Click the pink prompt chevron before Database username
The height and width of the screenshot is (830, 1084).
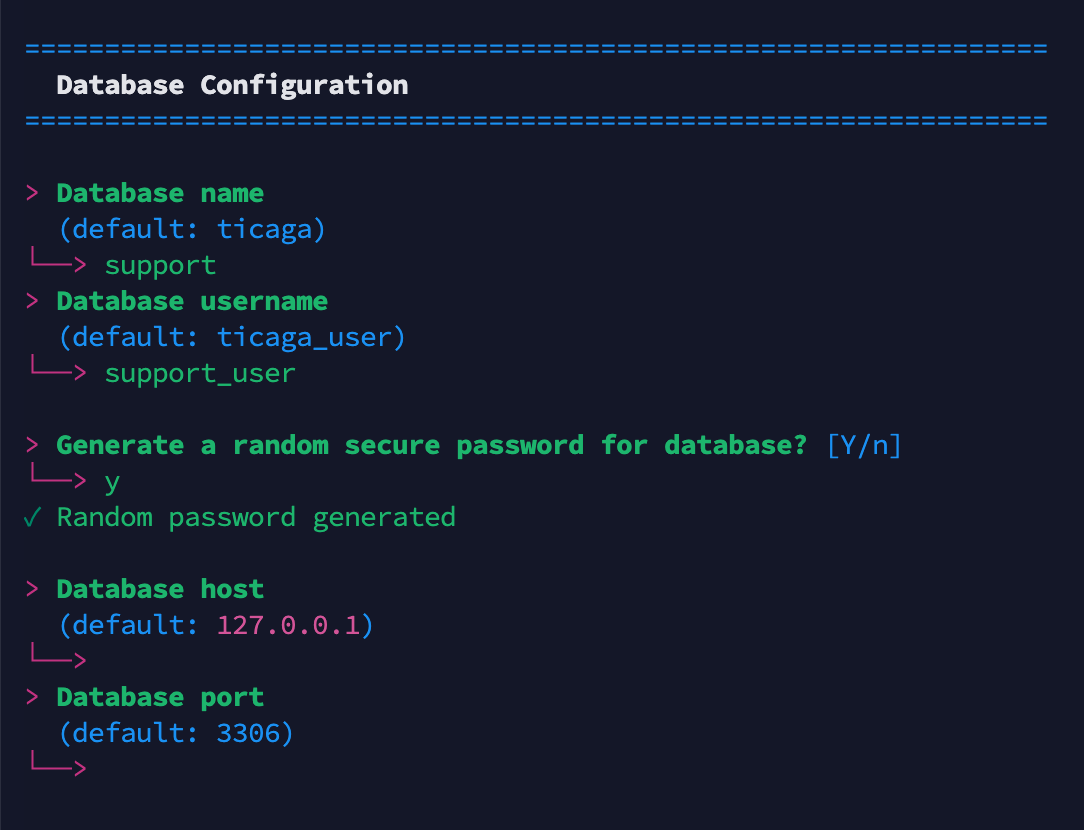[x=33, y=302]
